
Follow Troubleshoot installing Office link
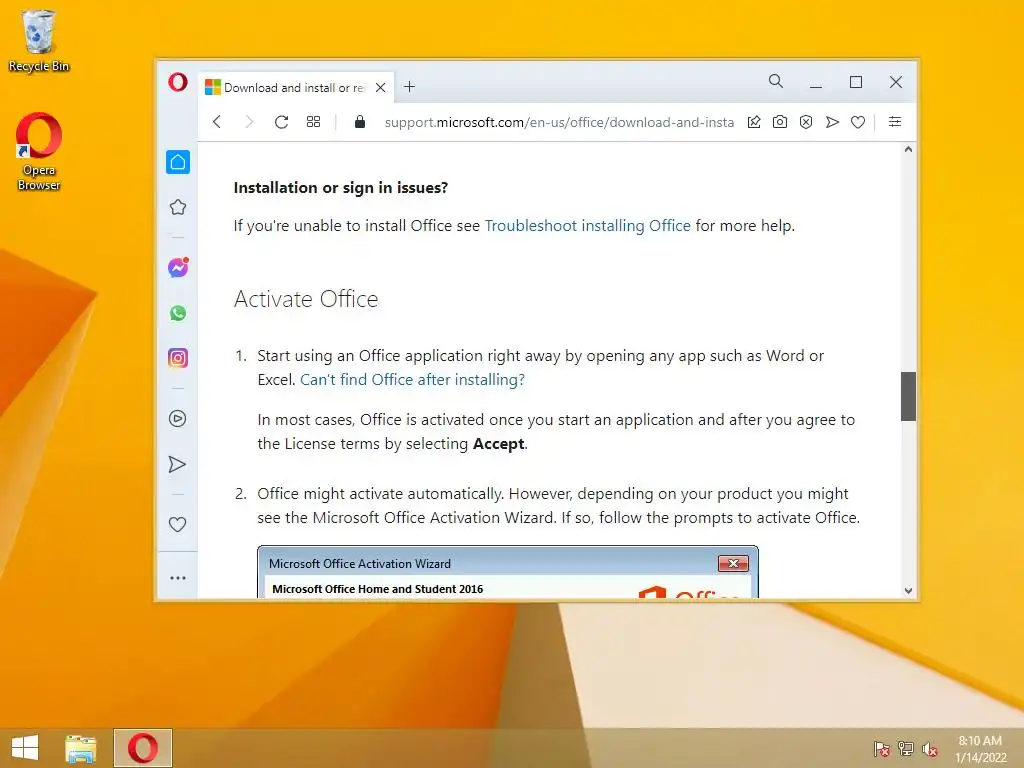[x=587, y=225]
